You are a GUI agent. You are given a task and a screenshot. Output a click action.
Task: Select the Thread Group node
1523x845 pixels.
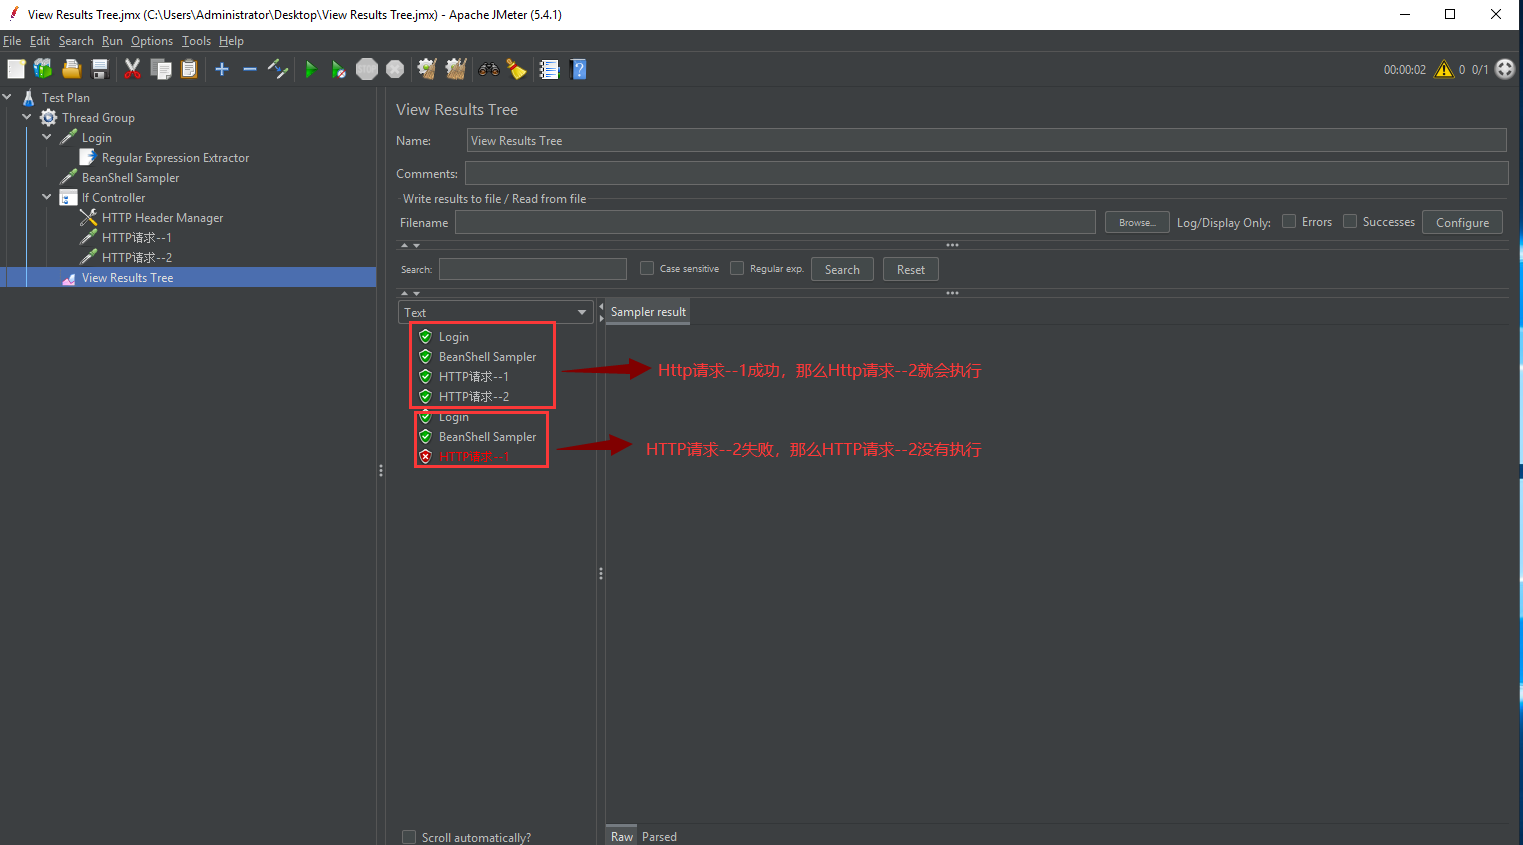point(98,118)
